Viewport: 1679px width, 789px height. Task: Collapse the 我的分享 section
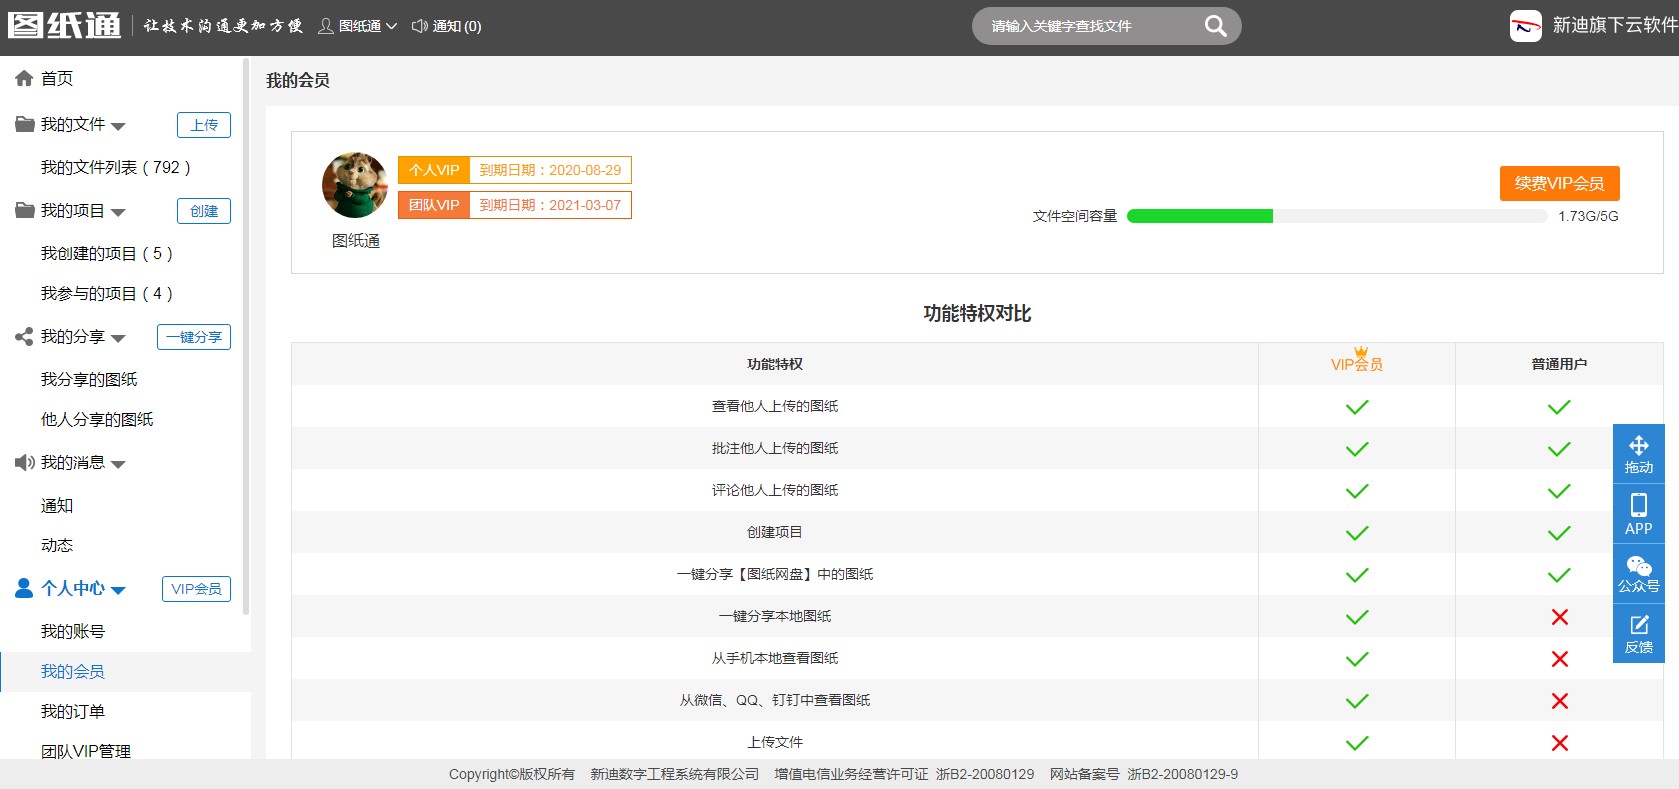click(x=118, y=338)
